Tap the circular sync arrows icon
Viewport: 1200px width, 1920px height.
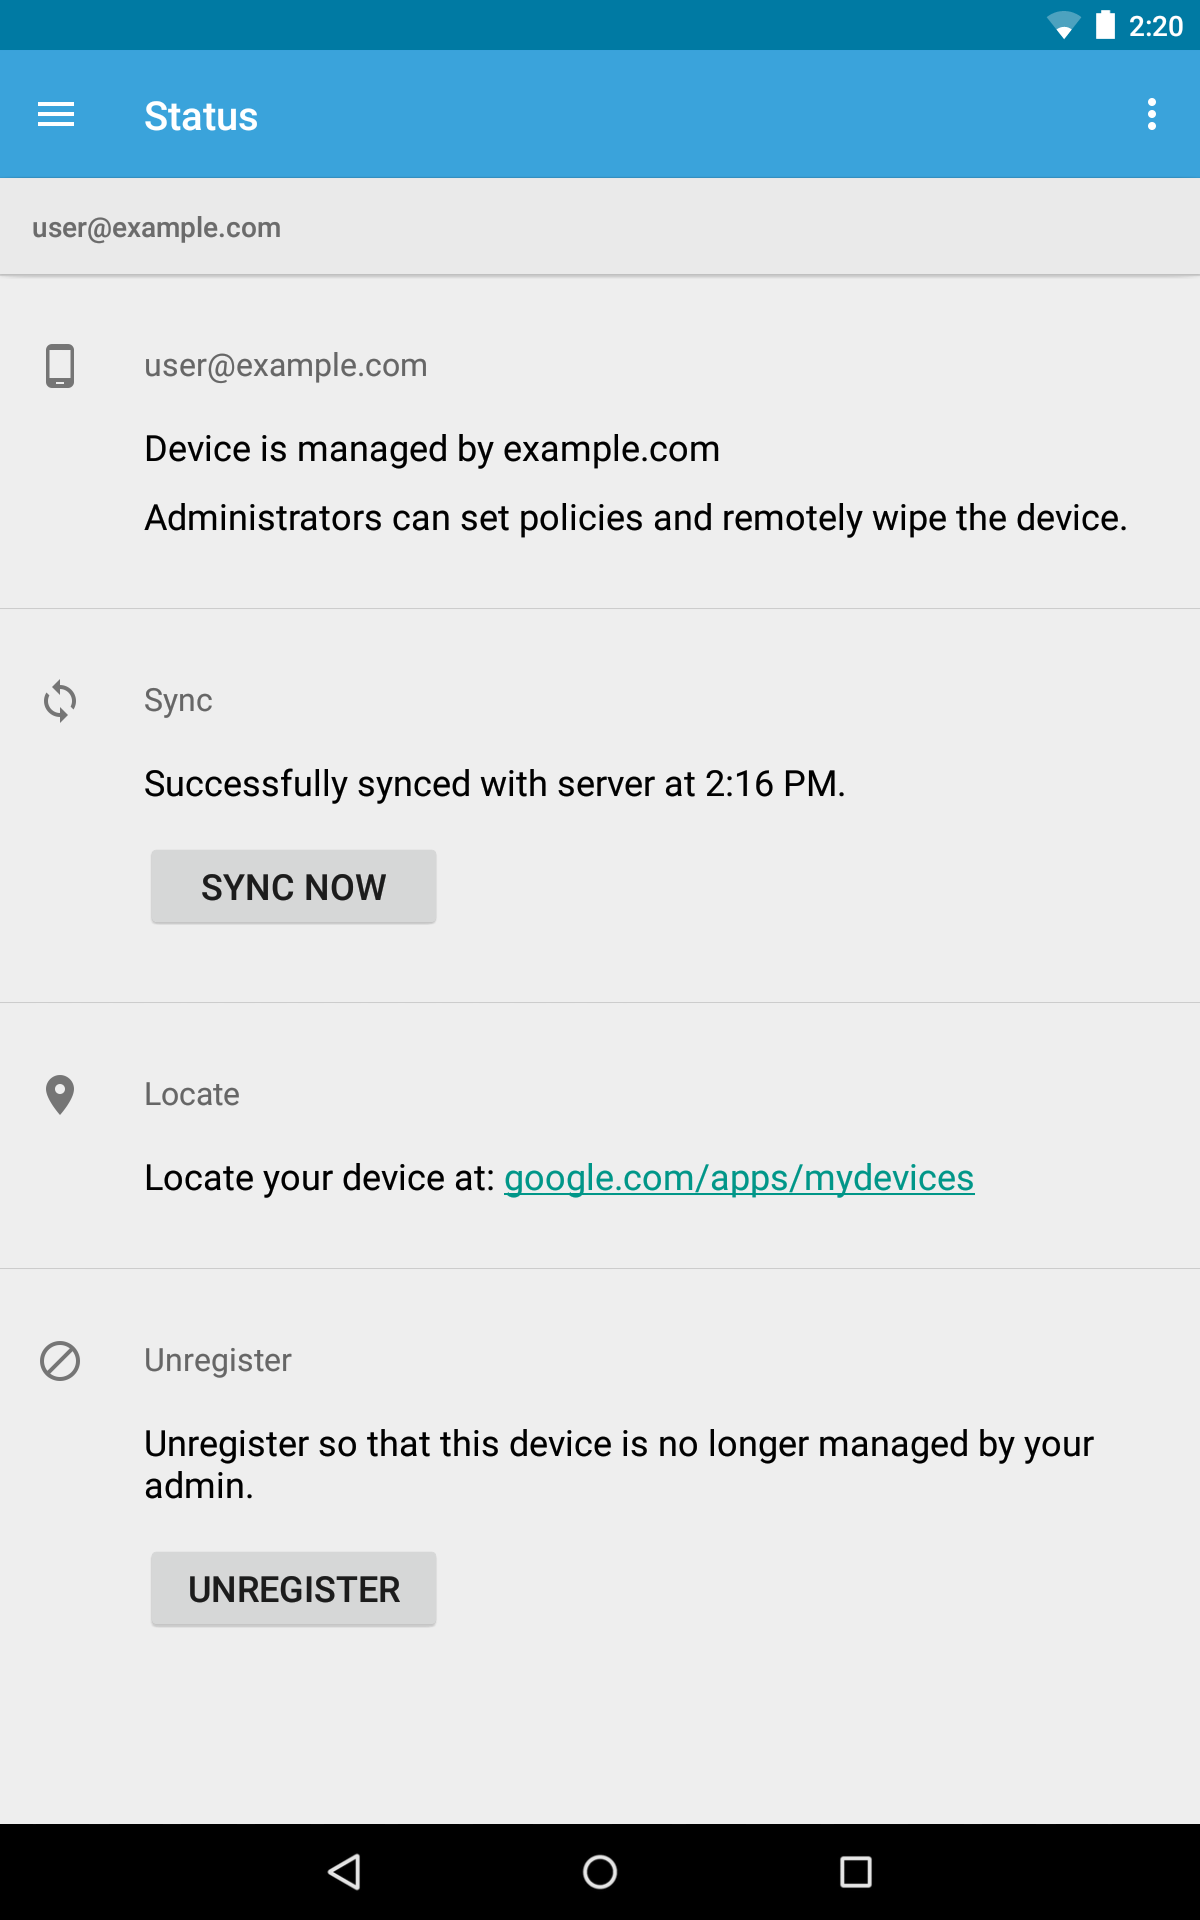click(60, 701)
